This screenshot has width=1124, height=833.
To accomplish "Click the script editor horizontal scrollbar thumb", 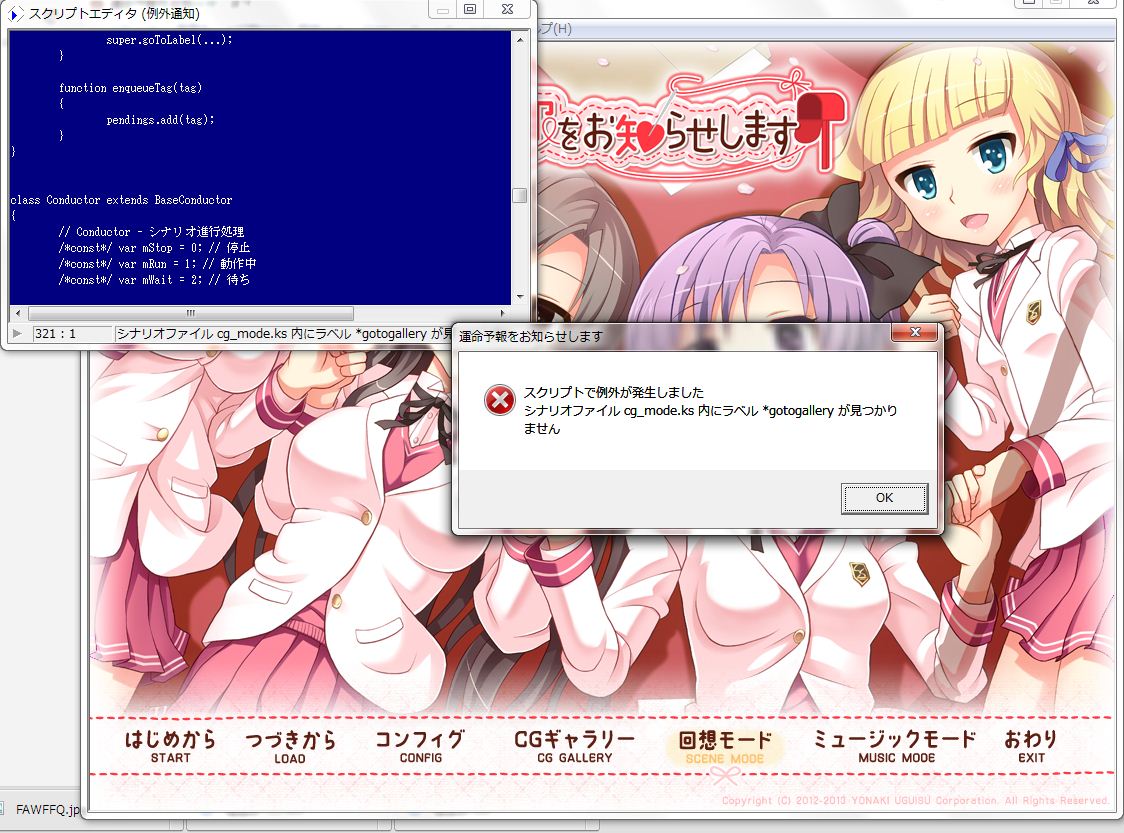I will (x=191, y=313).
